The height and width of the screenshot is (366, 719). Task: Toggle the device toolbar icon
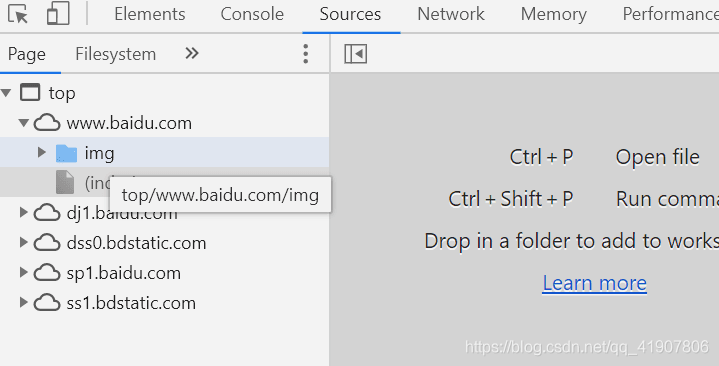58,13
